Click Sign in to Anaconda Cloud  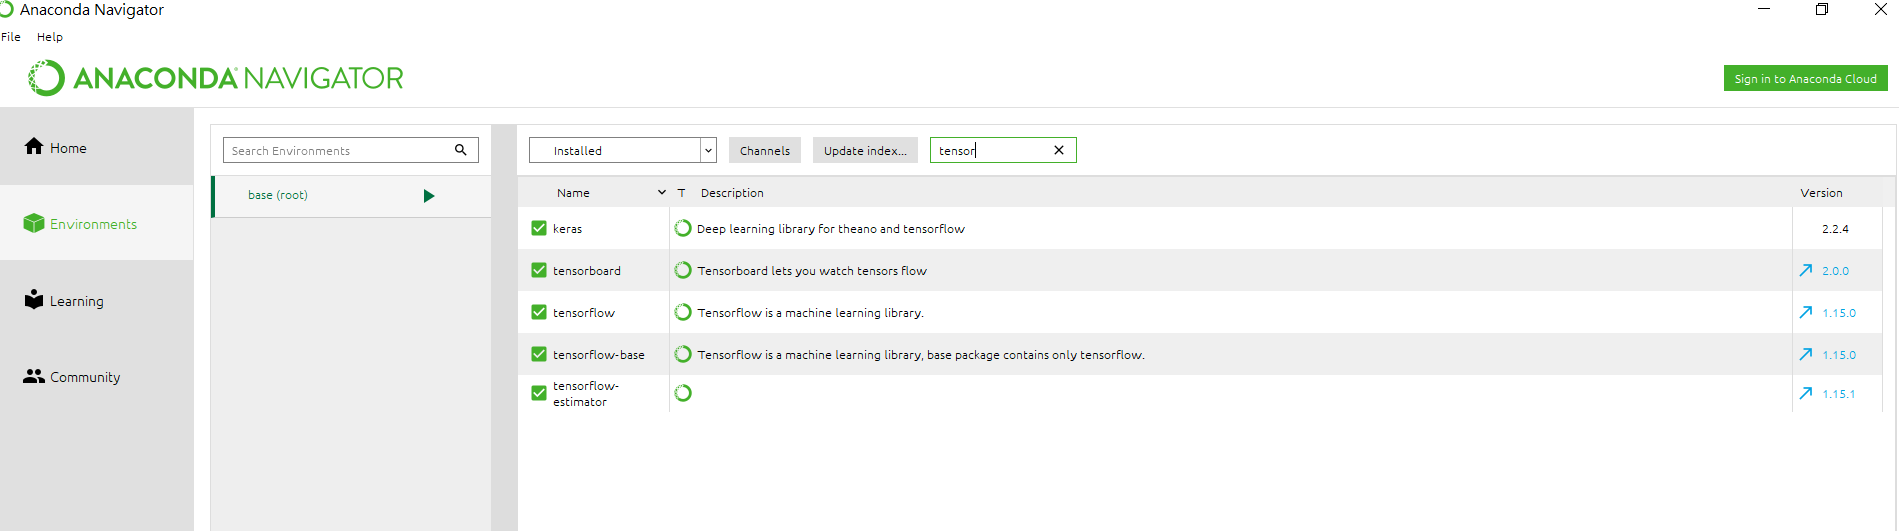(x=1805, y=78)
